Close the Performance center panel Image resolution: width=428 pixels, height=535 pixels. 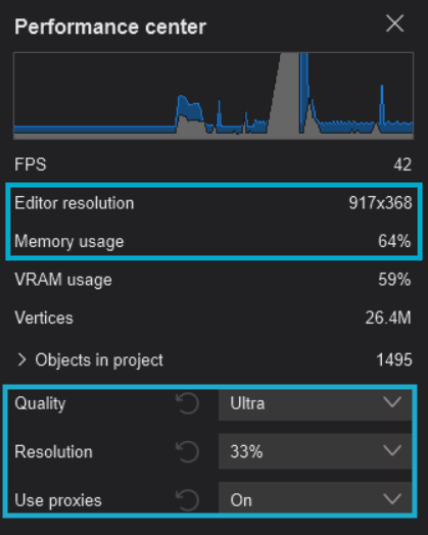[x=395, y=24]
